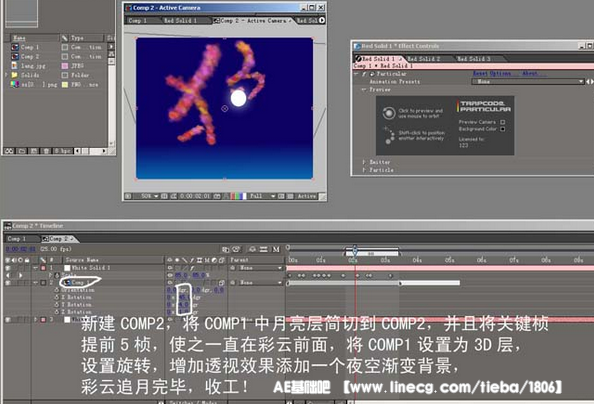Collapse the Preview section in Particular
594x404 pixels.
pyautogui.click(x=364, y=89)
